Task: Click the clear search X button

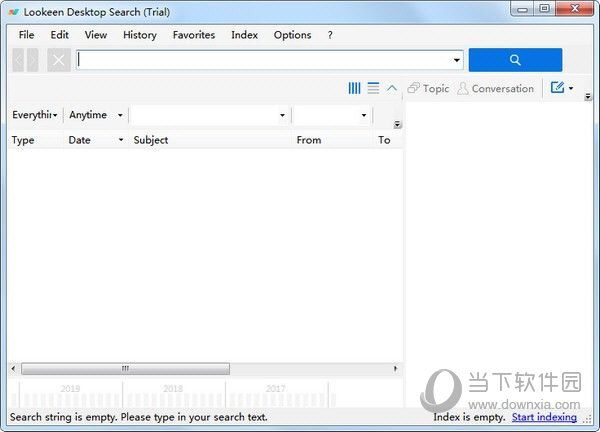Action: (59, 60)
